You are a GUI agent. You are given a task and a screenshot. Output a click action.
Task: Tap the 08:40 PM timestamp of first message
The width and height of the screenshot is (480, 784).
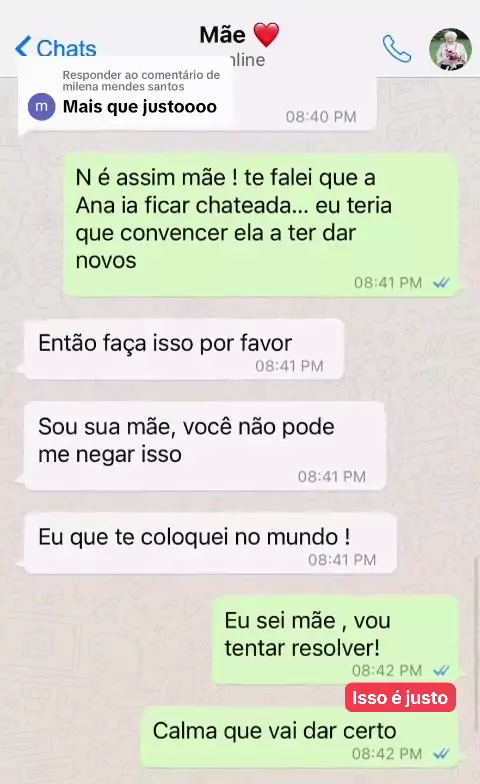(321, 116)
